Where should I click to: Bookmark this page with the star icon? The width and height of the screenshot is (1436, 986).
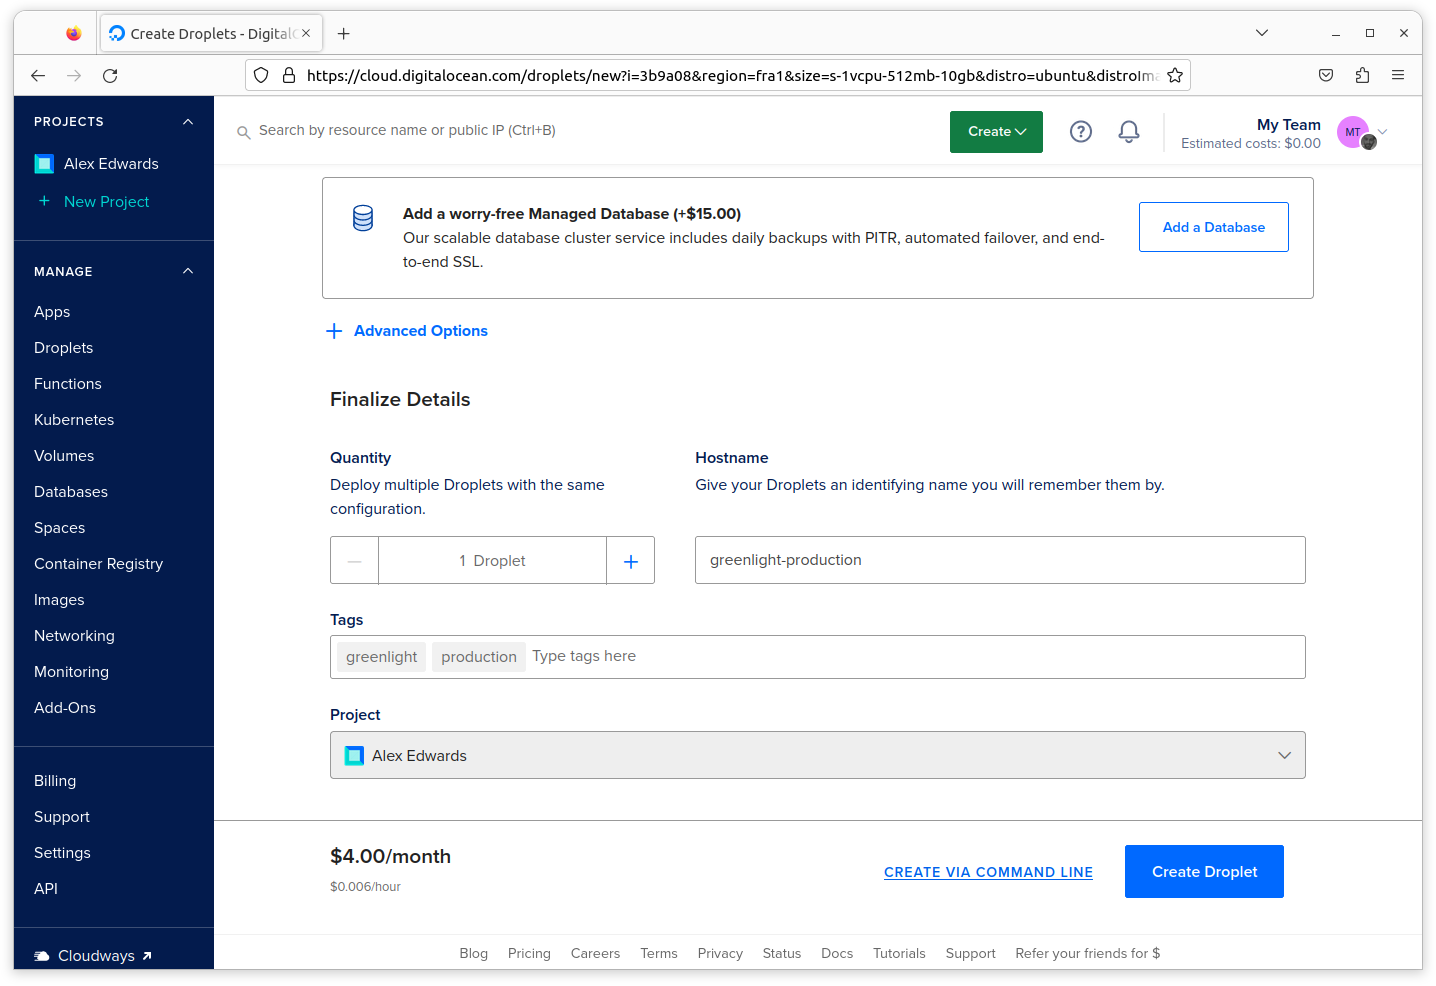tap(1175, 75)
